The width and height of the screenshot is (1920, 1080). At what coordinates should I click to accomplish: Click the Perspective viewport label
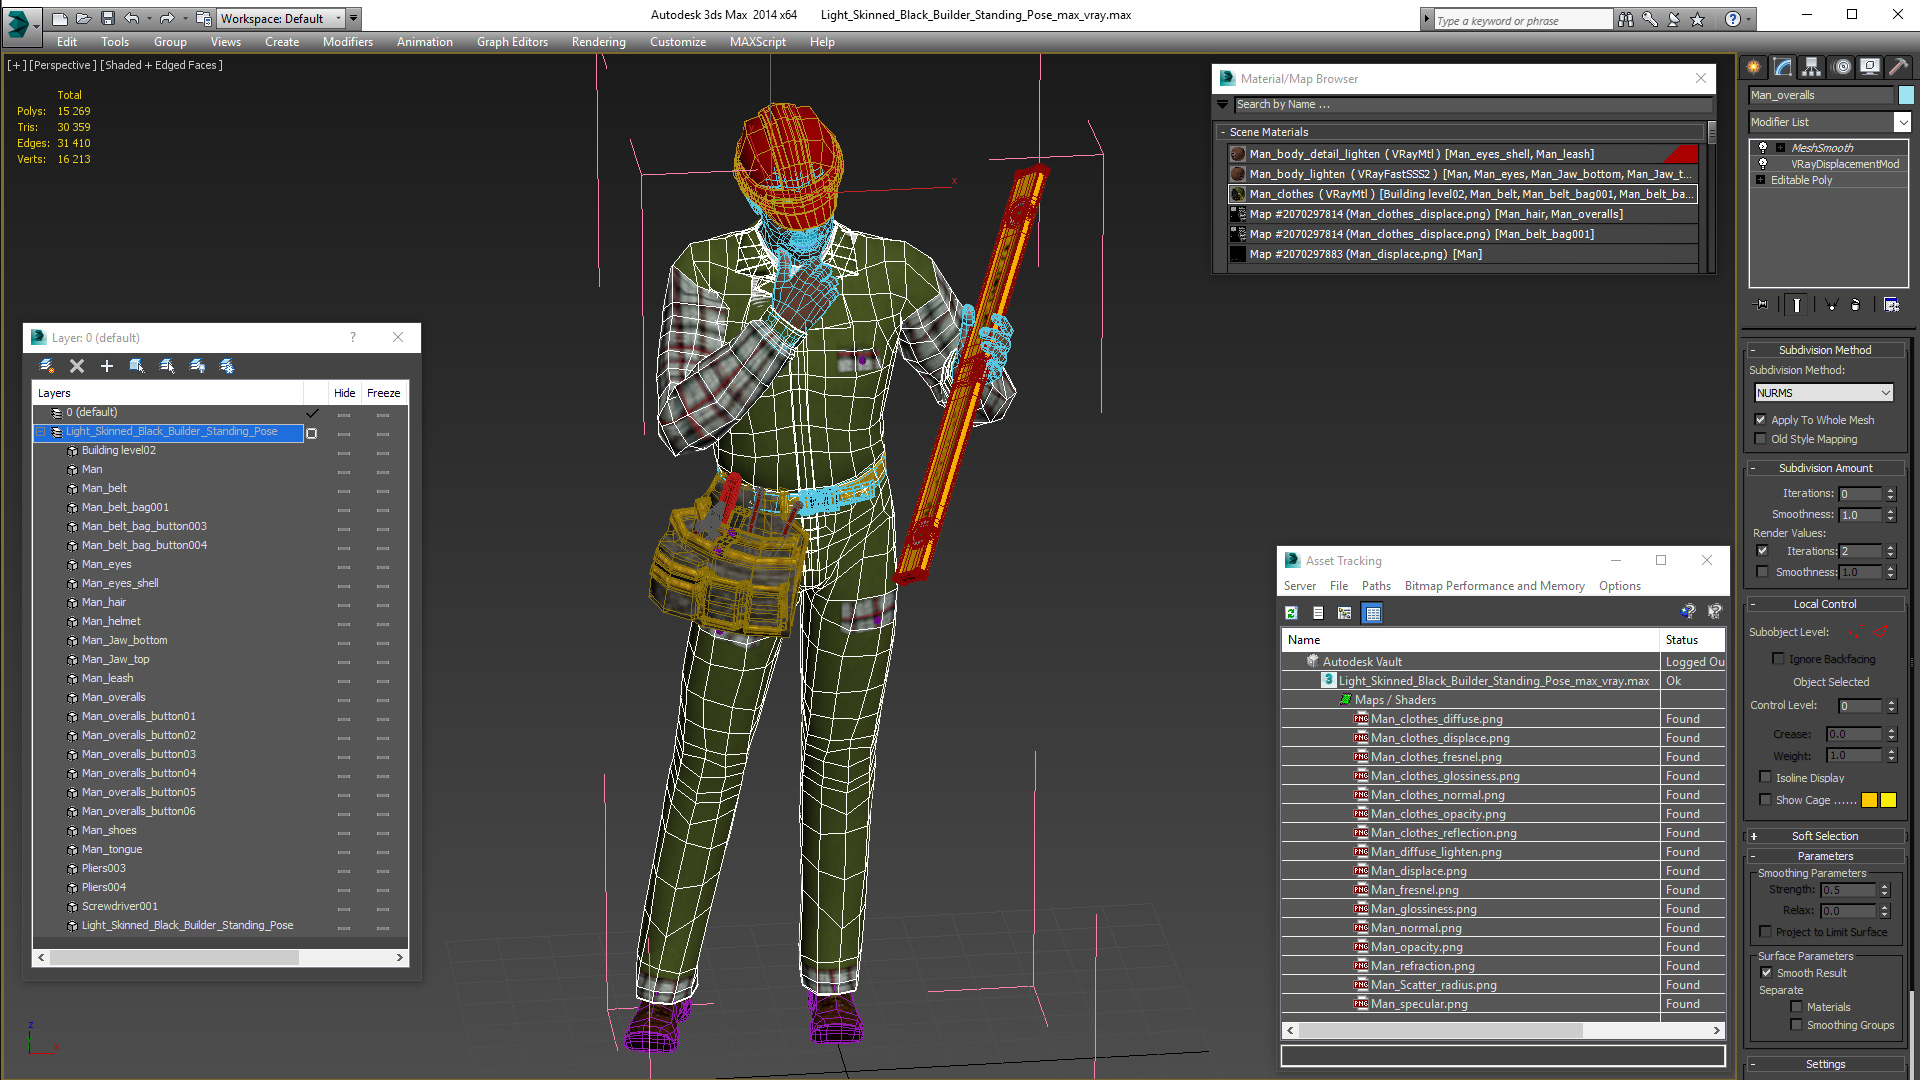pyautogui.click(x=63, y=65)
